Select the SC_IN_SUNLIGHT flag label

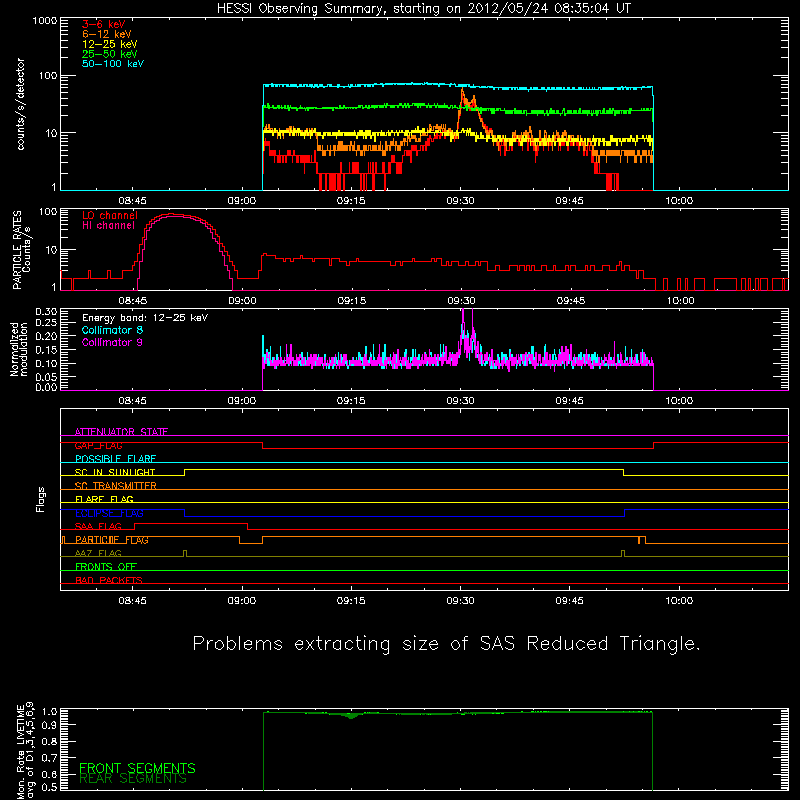point(115,472)
